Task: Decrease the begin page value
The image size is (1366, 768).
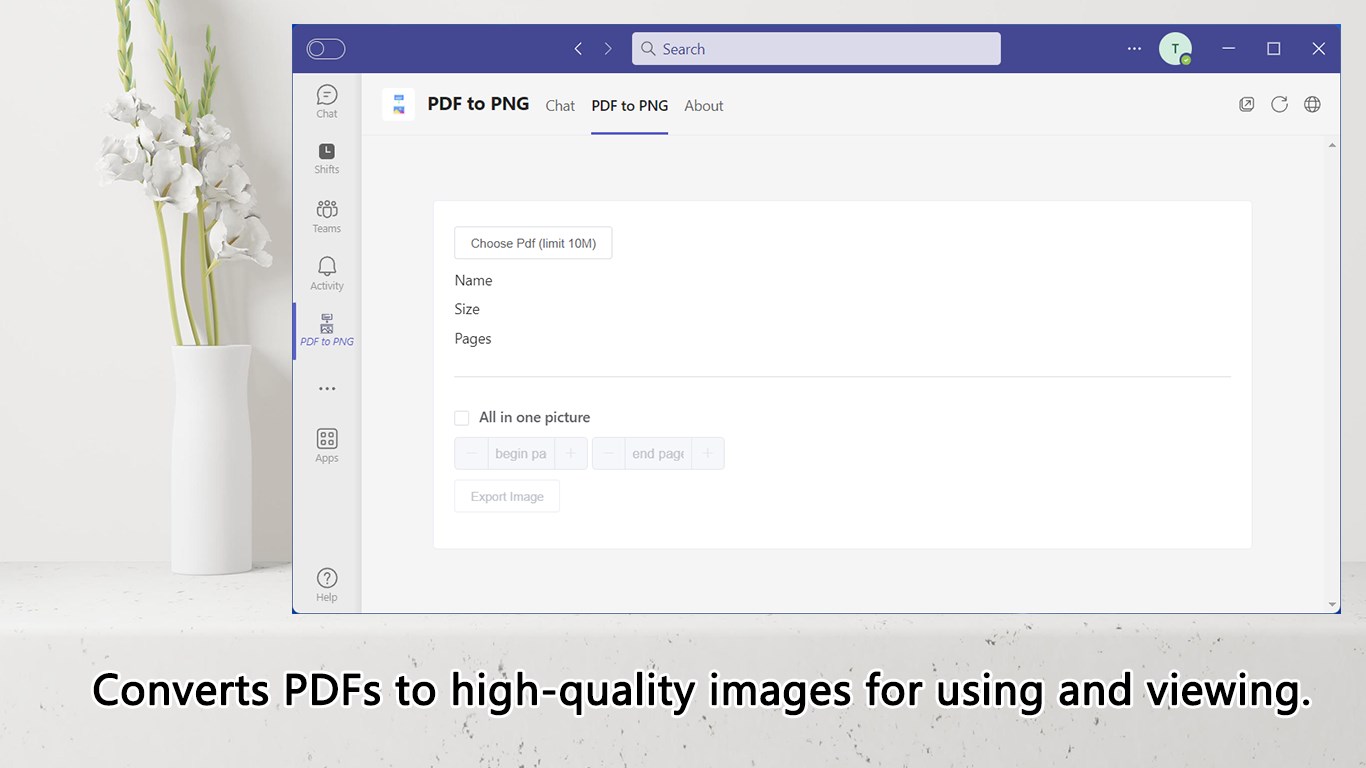Action: (471, 453)
